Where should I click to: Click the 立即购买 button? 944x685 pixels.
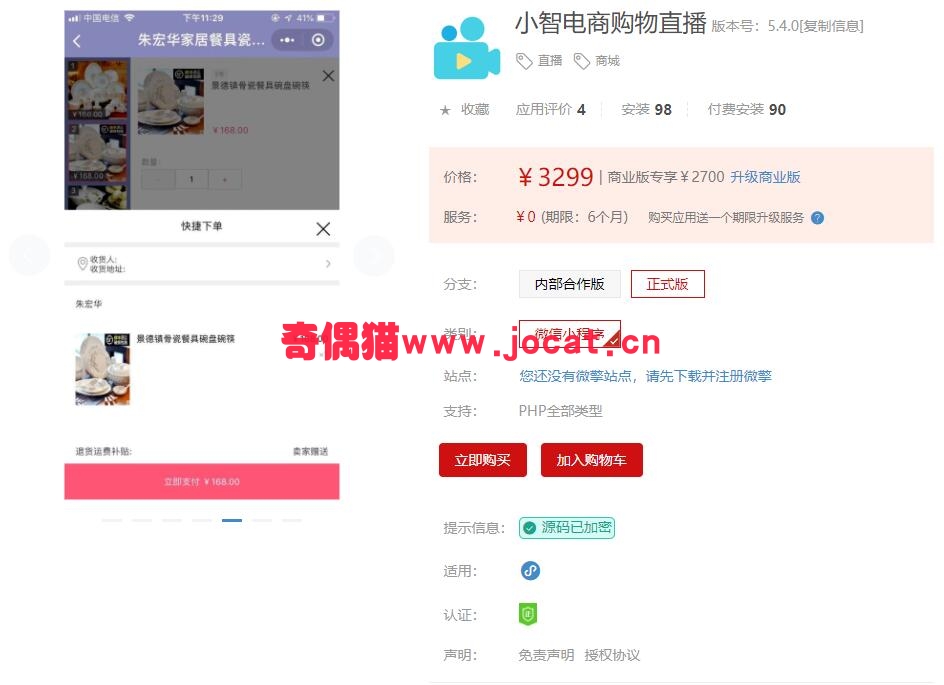[483, 460]
